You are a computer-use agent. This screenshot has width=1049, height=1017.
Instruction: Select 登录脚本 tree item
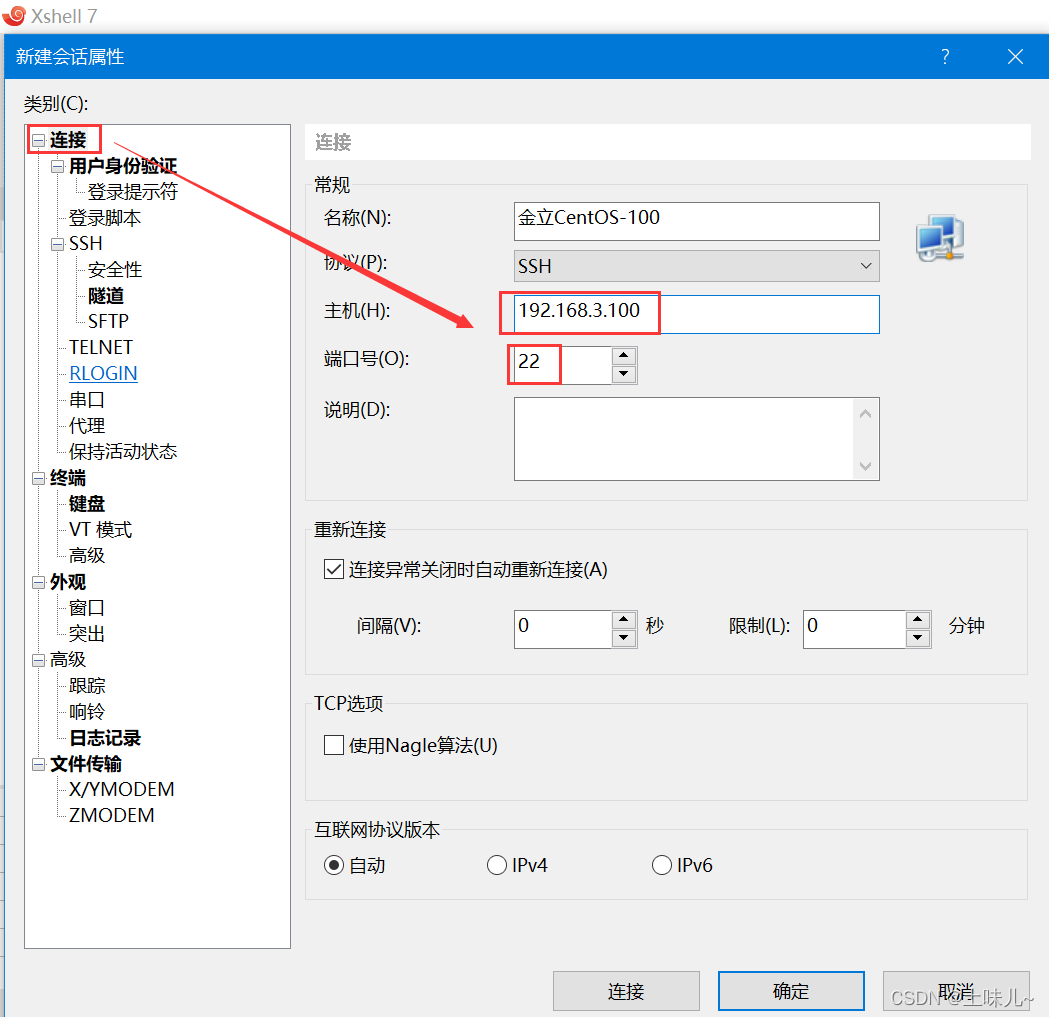105,218
